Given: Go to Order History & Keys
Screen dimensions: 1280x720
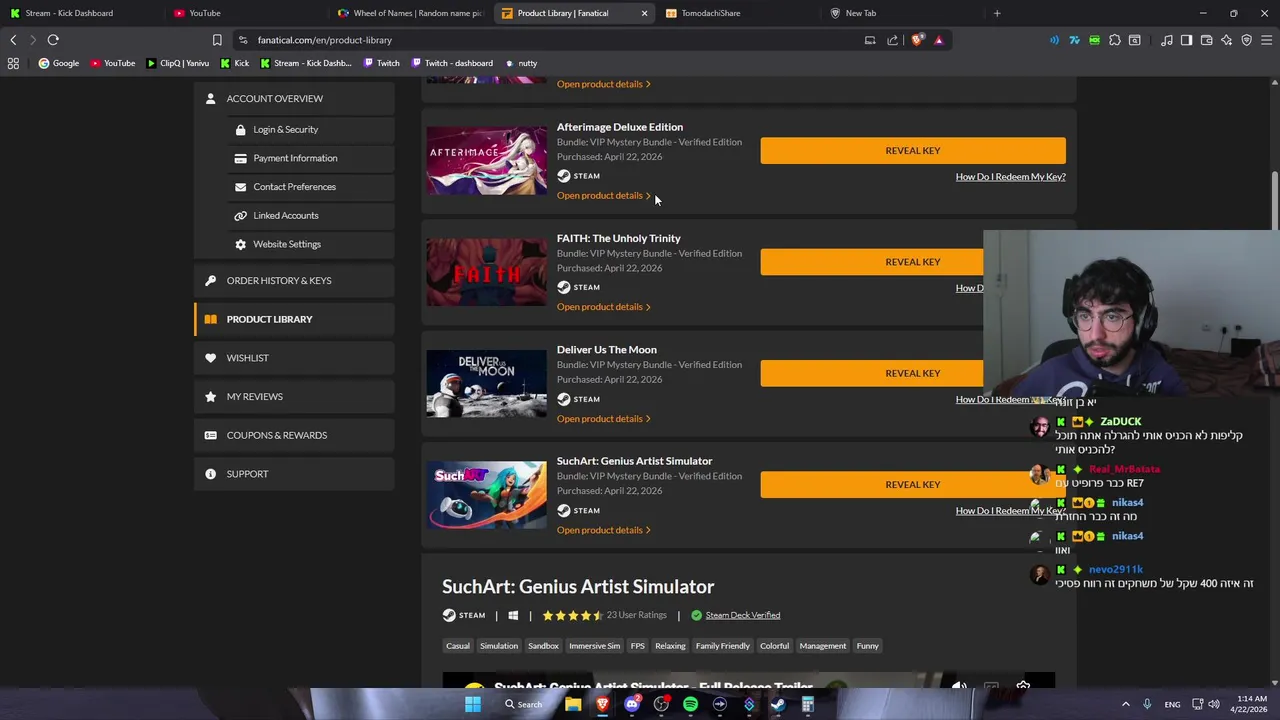Looking at the screenshot, I should point(294,280).
